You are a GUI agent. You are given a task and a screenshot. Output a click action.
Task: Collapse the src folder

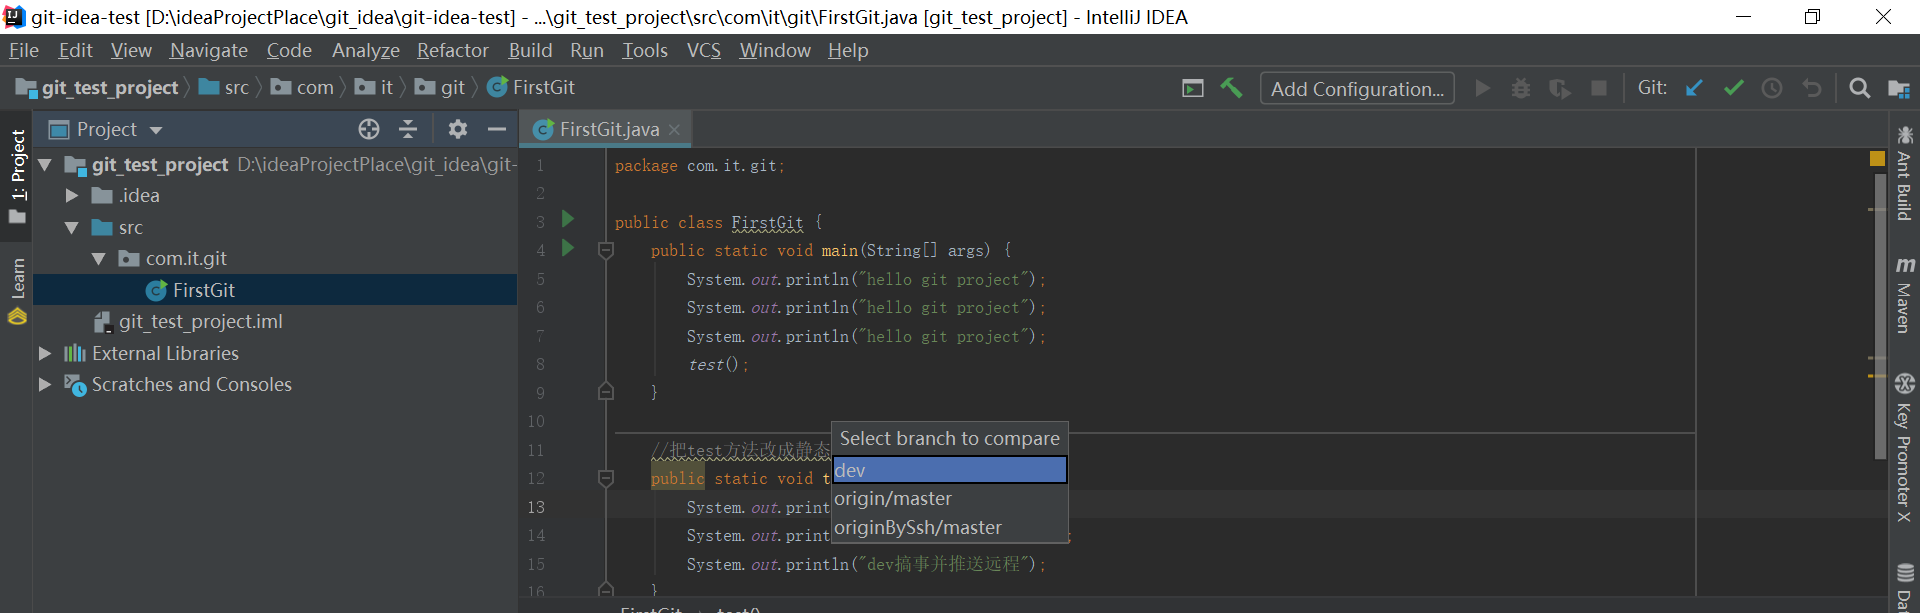tap(72, 228)
